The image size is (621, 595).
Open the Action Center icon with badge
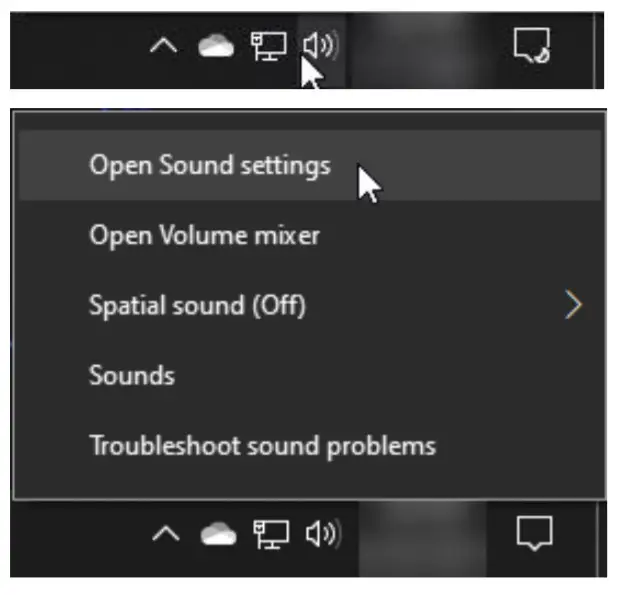(531, 45)
